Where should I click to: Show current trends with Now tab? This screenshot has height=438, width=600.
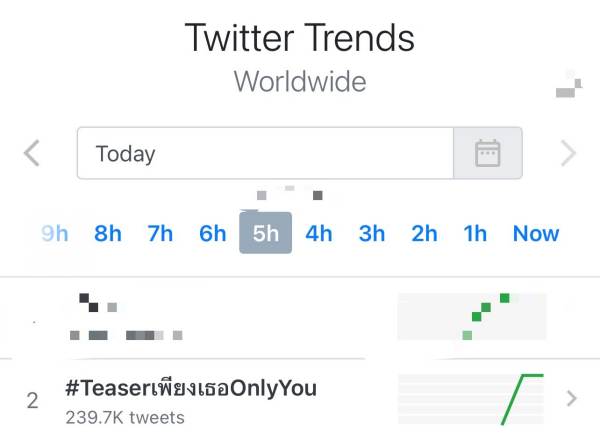pos(536,233)
